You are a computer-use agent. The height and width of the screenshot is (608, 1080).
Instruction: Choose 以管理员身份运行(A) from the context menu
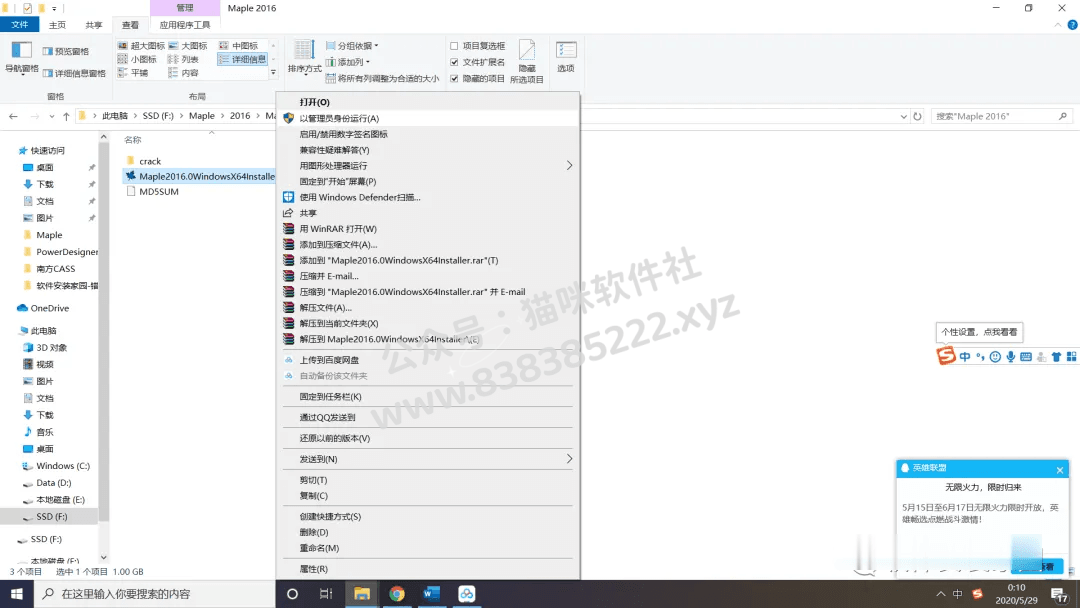click(427, 118)
